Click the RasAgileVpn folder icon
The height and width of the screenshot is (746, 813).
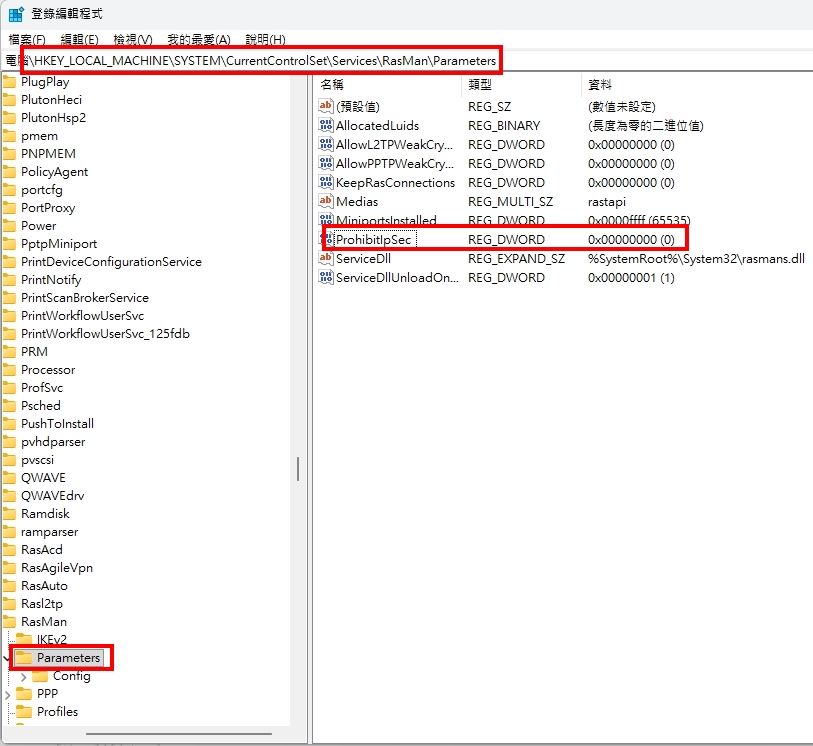[10, 568]
